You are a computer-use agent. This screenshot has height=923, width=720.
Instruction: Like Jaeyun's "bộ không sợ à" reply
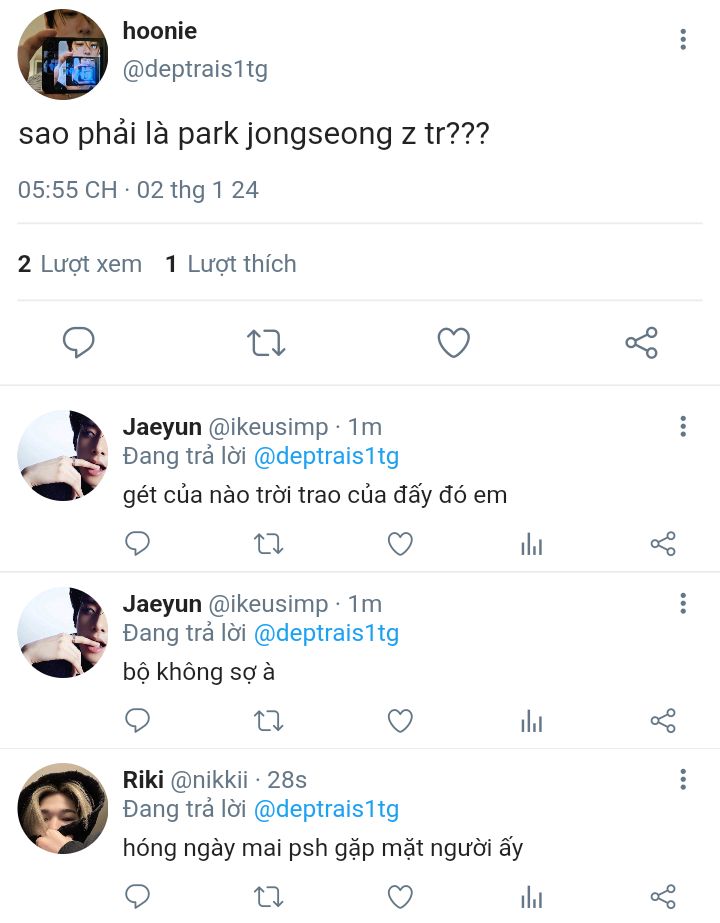point(400,721)
